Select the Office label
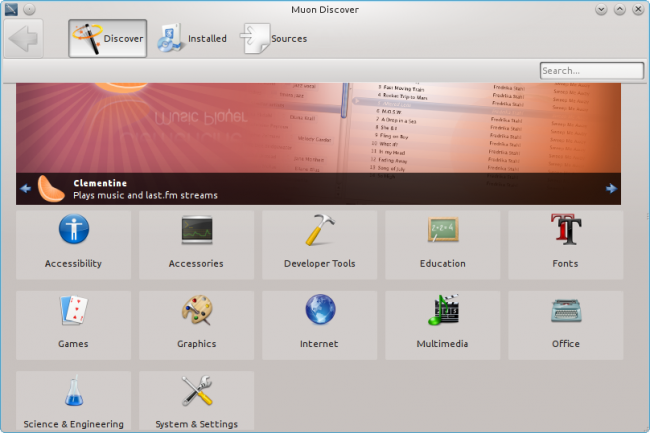The height and width of the screenshot is (433, 650). click(566, 343)
